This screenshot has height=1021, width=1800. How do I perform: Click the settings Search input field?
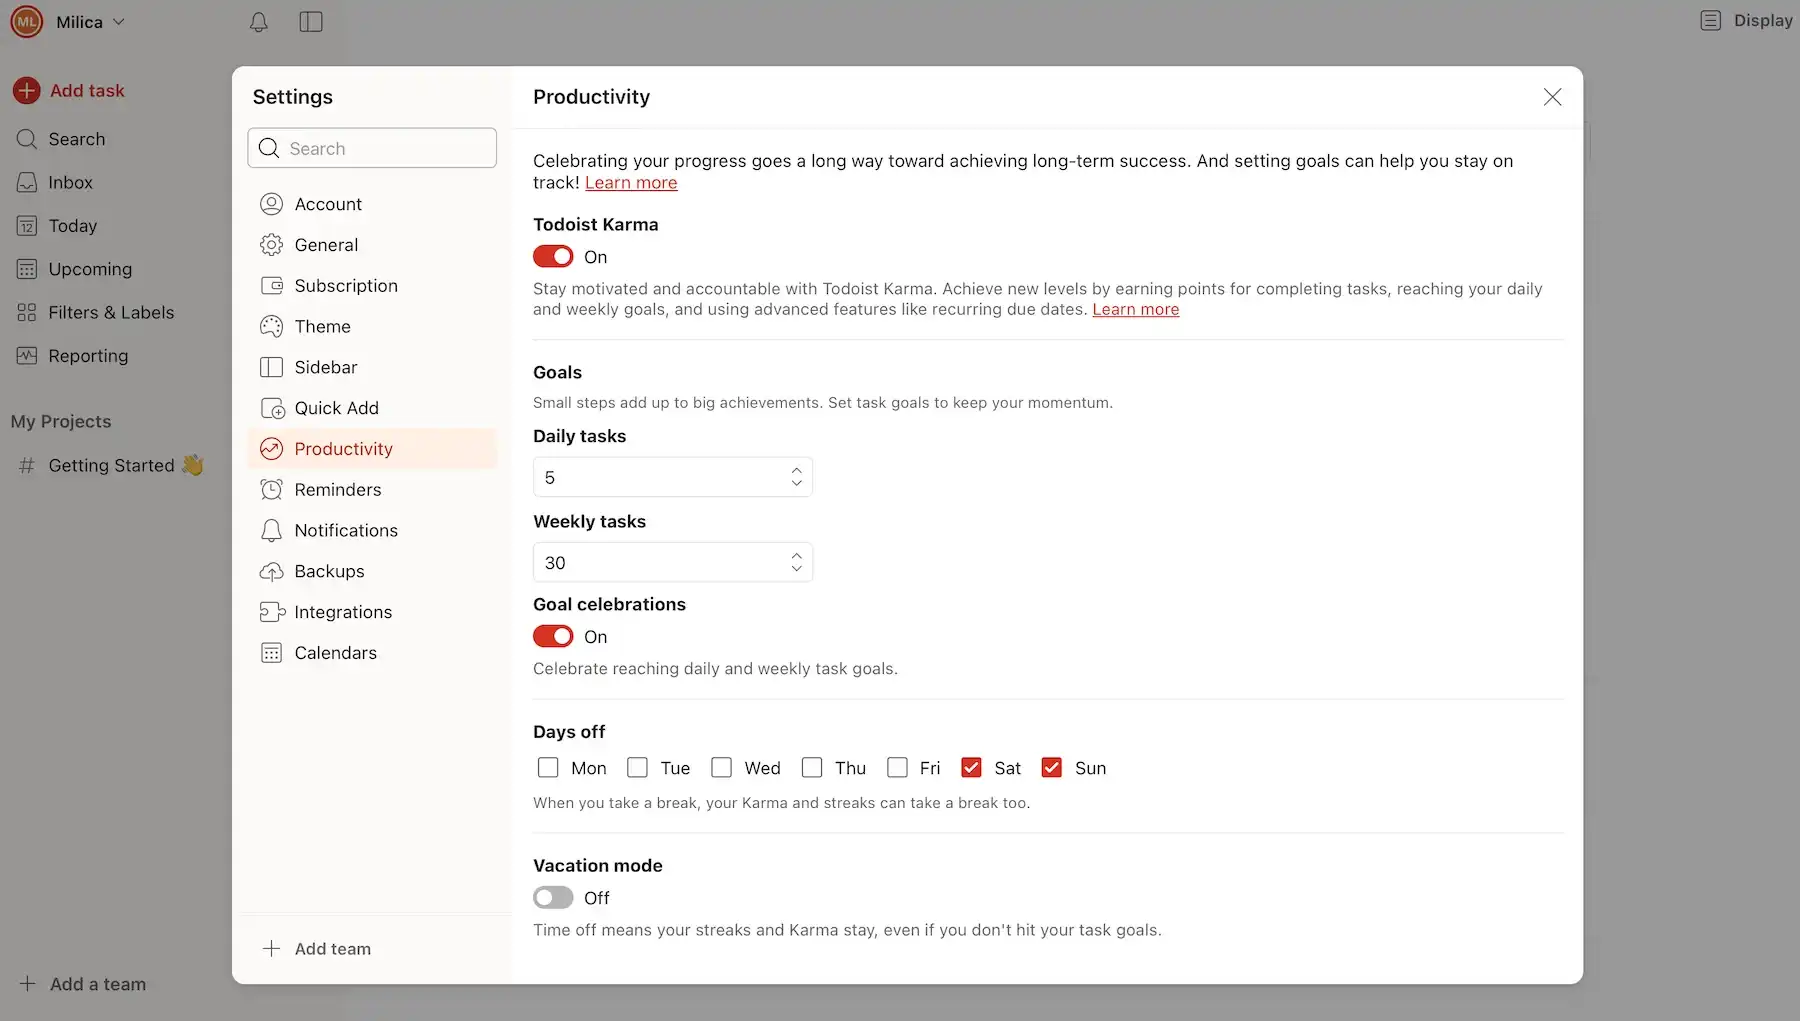tap(372, 148)
